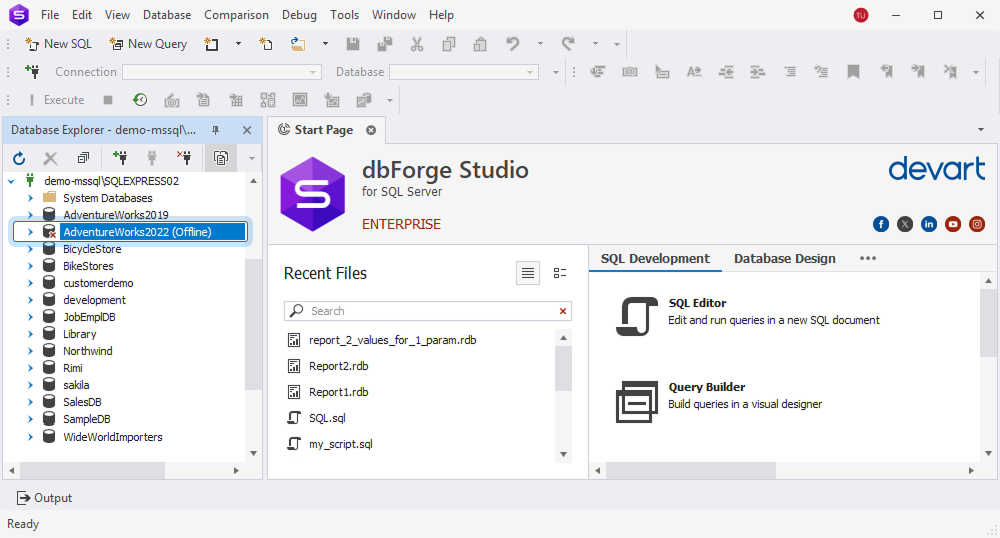Screen dimensions: 1000x538
Task: Click the LinkedIn icon on Start Page
Action: click(929, 224)
